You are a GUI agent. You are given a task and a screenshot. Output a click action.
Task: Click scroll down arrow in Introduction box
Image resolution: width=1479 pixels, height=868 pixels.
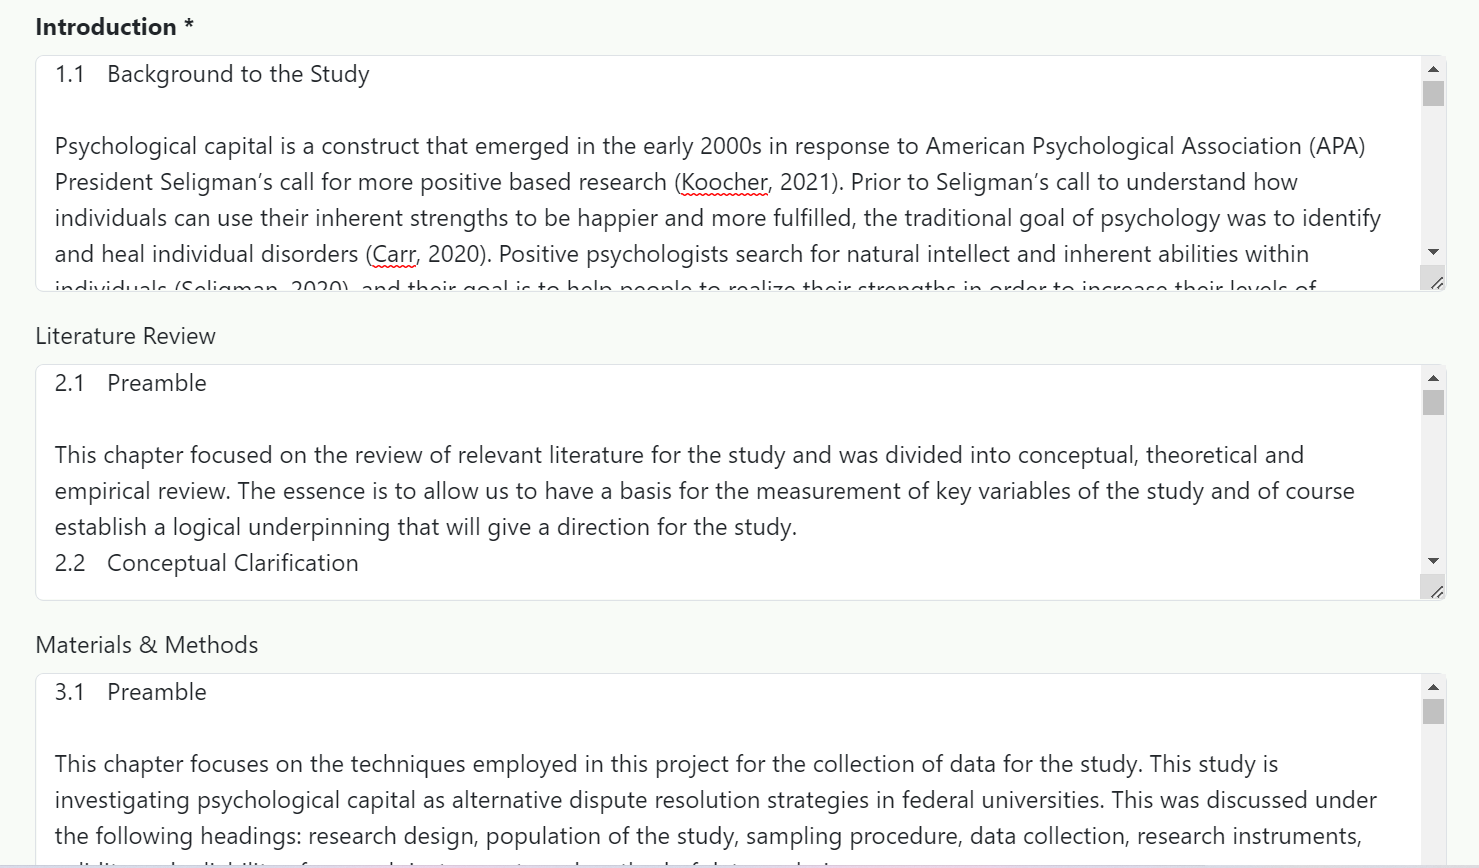1433,252
